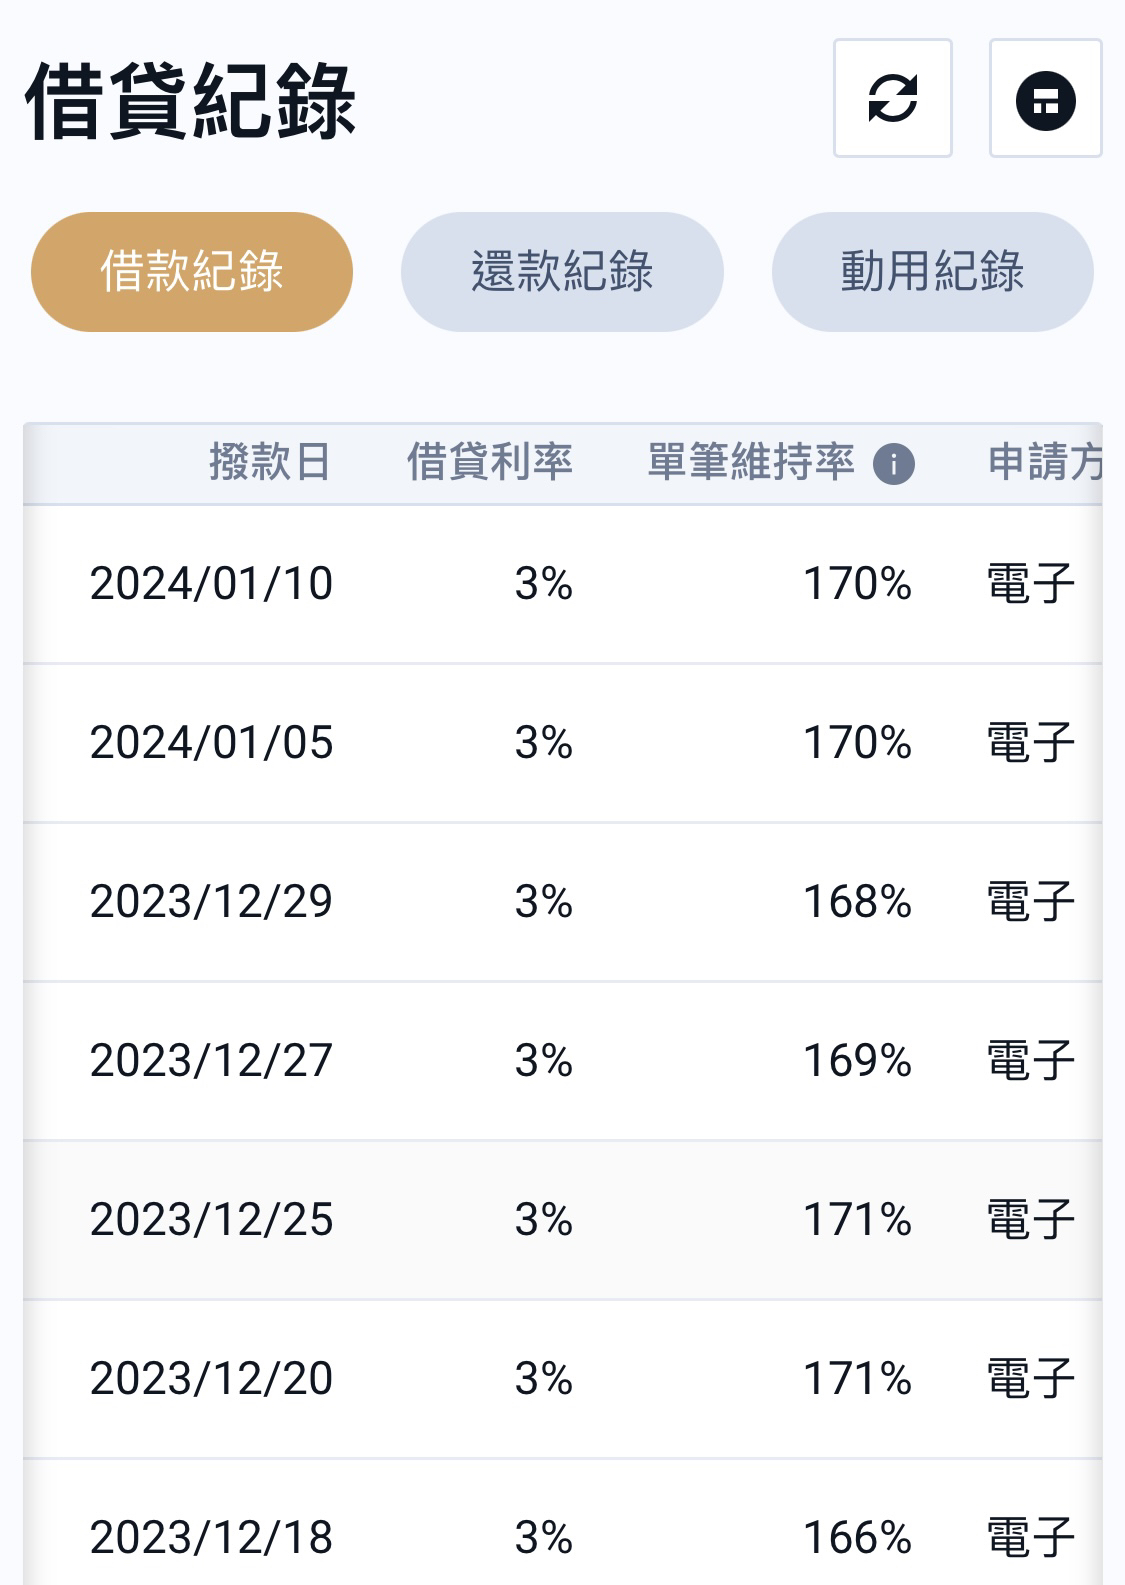Click the 168% maintenance rate value

pos(858,902)
